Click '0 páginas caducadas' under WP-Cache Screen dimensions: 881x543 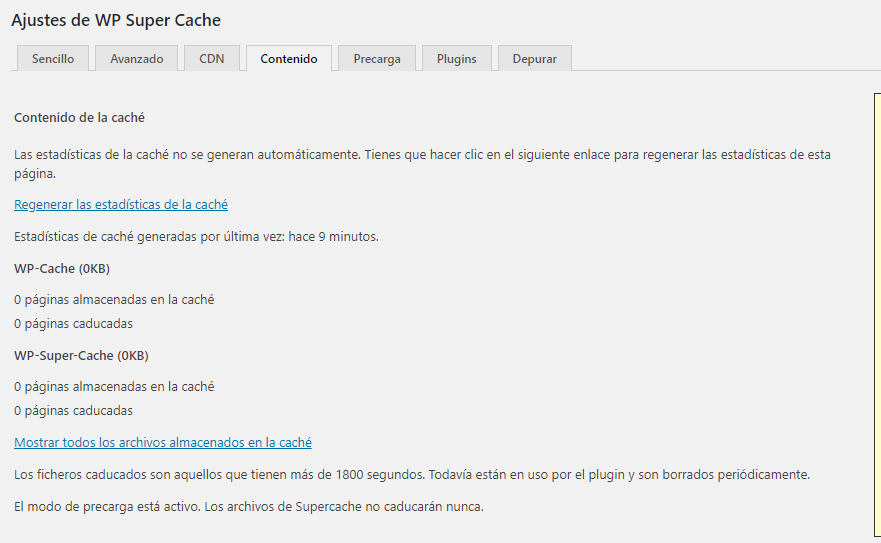click(x=74, y=324)
